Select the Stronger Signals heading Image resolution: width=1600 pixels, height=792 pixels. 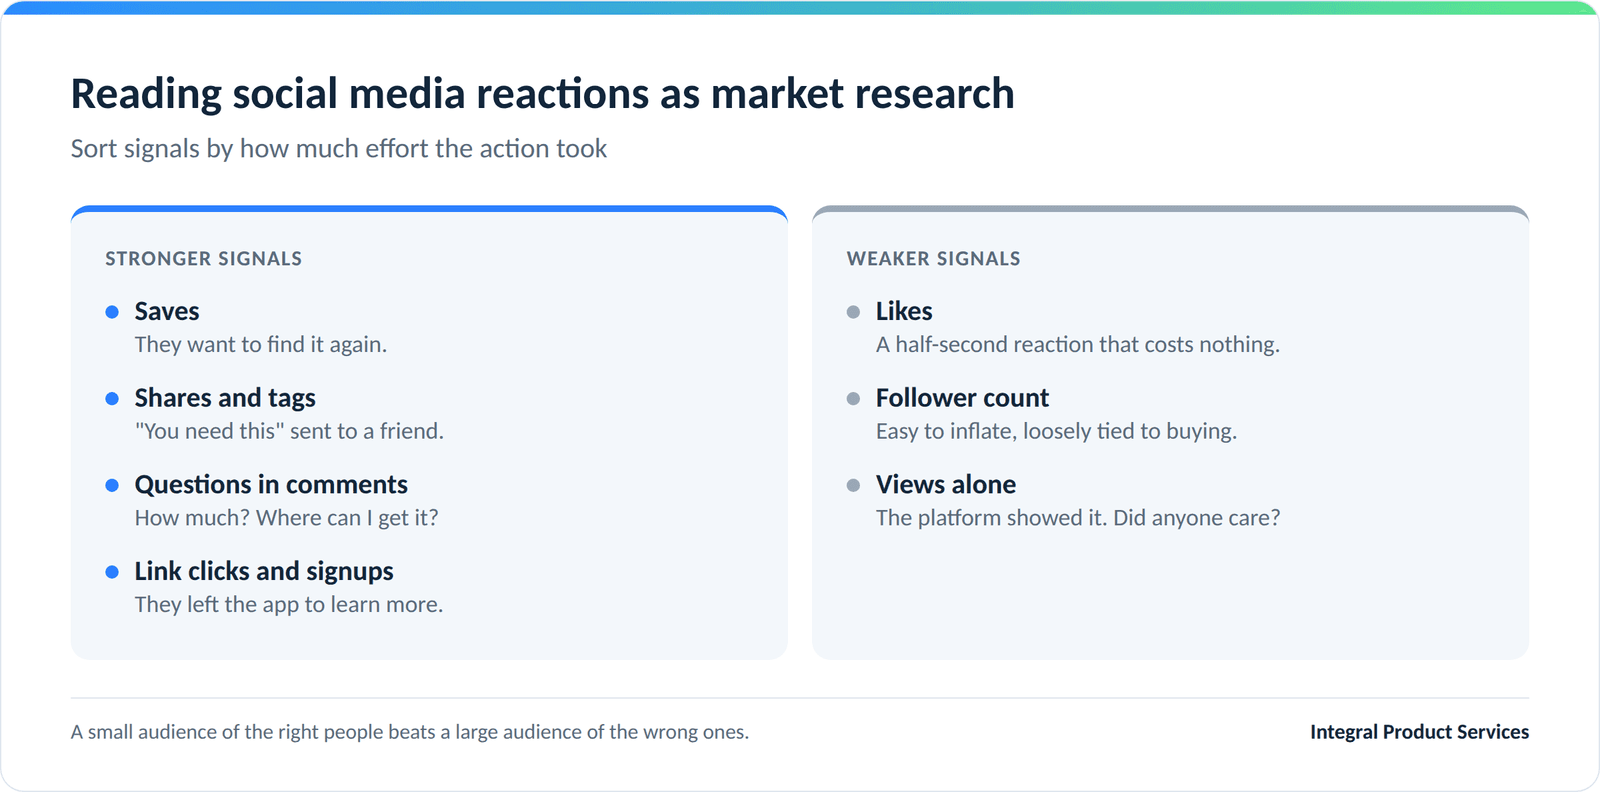click(204, 259)
